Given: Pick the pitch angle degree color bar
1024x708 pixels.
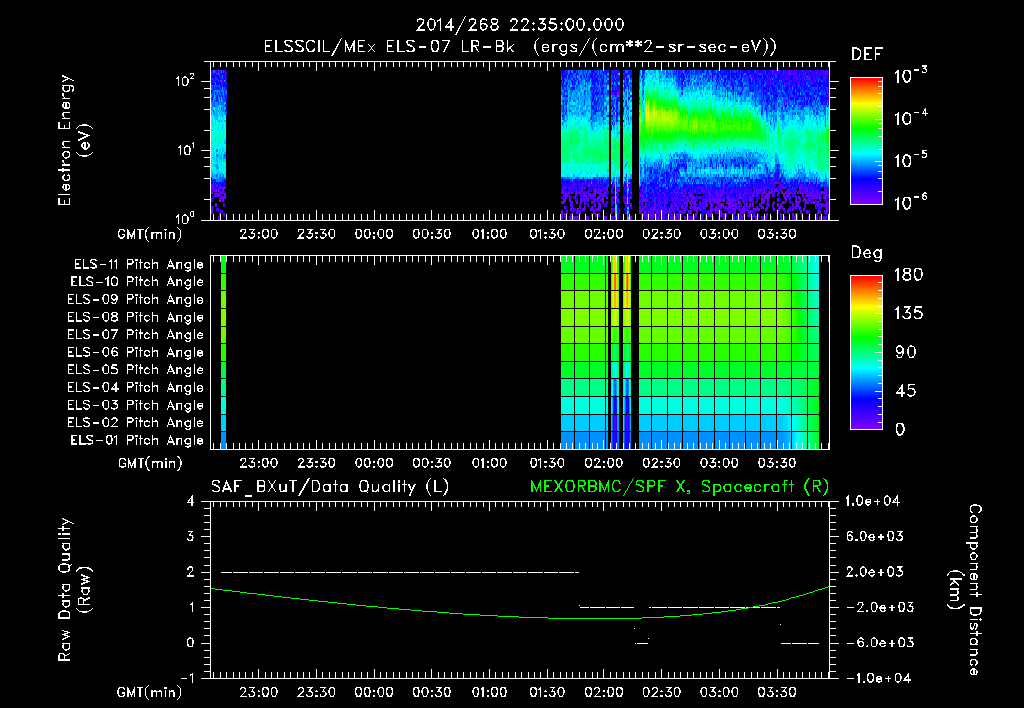Looking at the screenshot, I should (x=866, y=353).
